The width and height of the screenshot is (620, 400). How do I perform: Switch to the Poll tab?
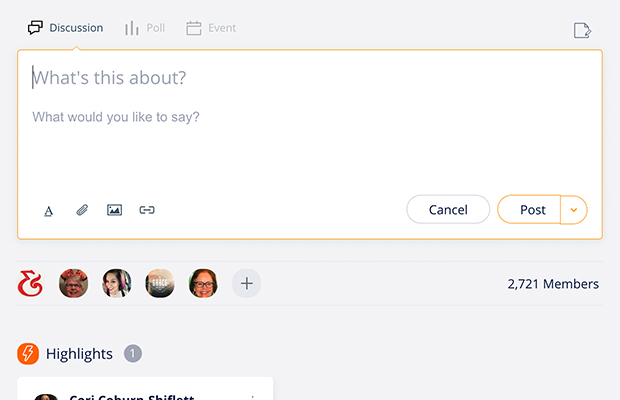[145, 28]
